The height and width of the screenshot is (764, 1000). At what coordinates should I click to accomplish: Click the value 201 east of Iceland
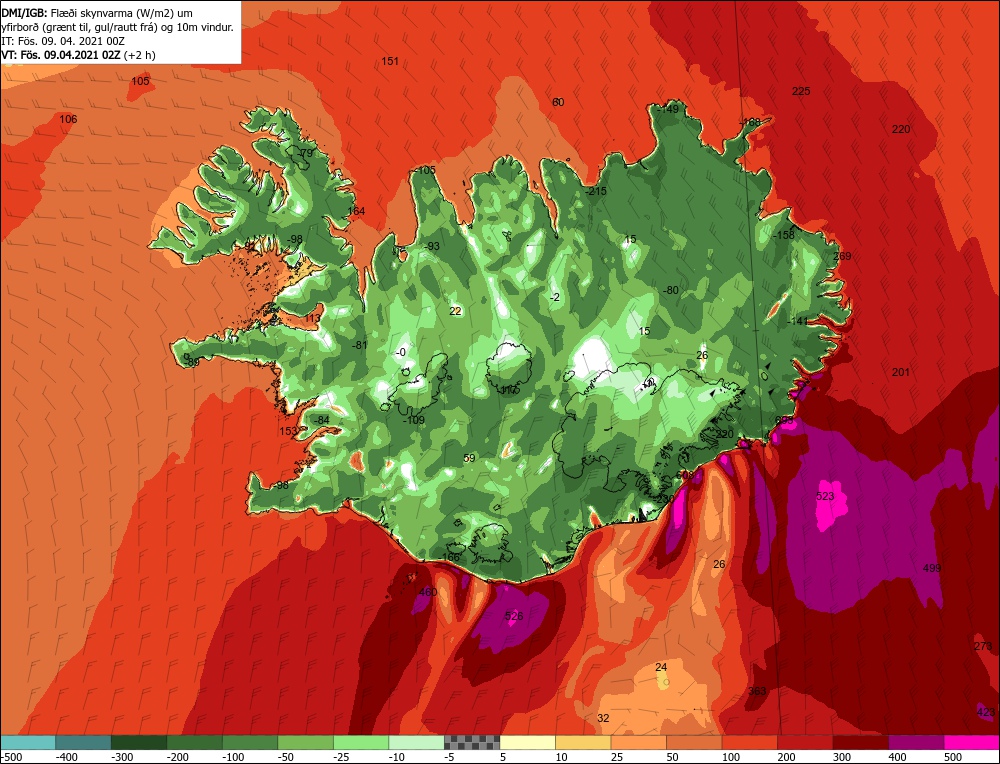tap(901, 372)
